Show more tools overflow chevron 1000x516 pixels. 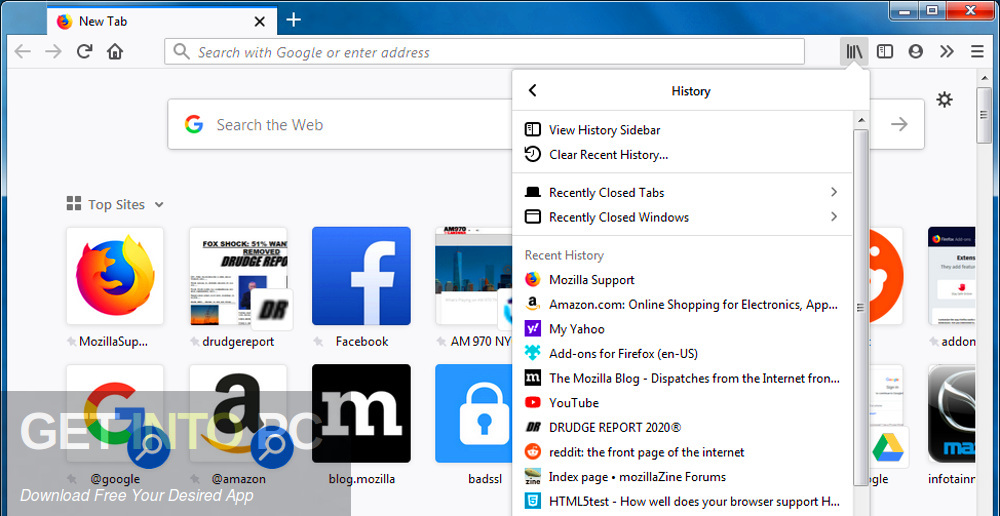coord(947,52)
